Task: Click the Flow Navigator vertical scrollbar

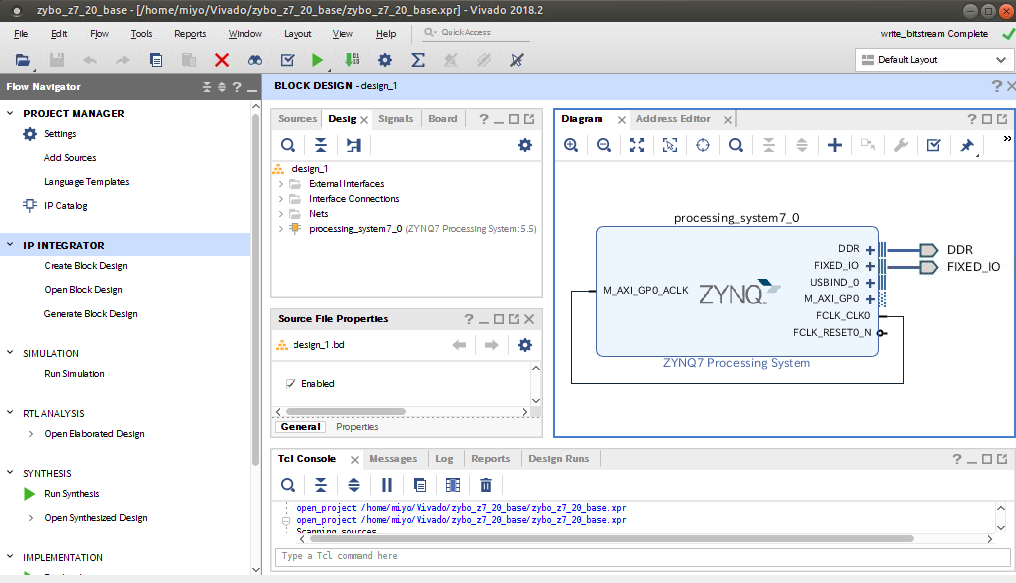Action: coord(255,290)
